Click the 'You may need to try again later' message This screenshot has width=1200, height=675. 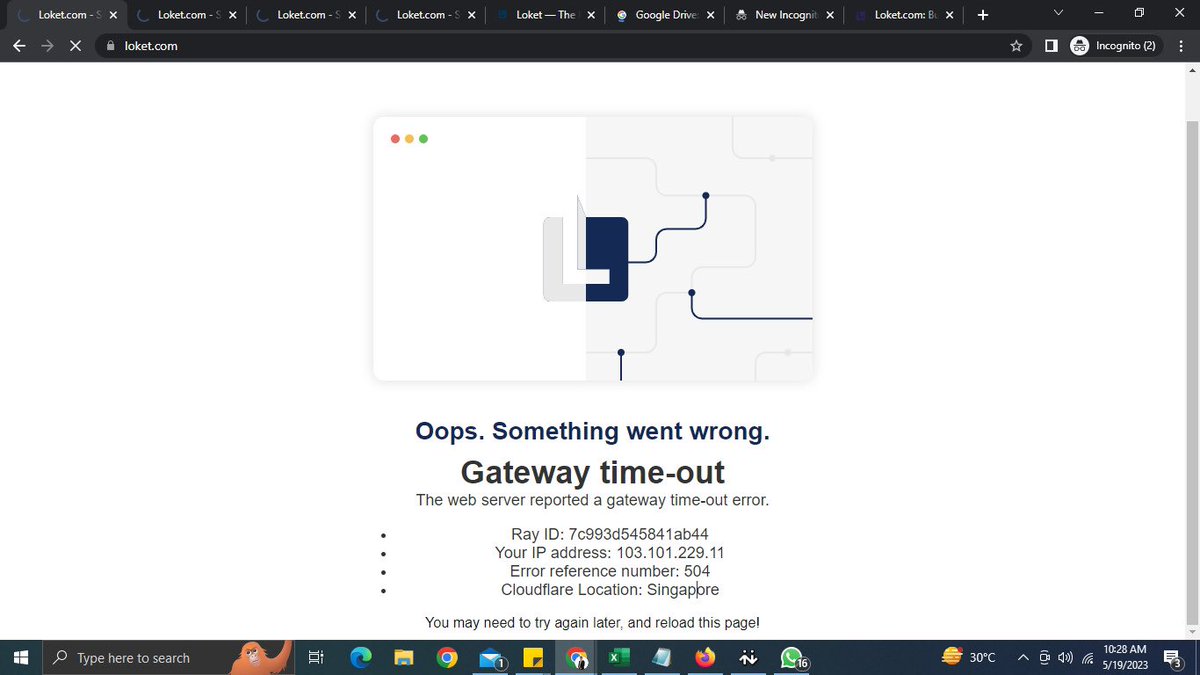pos(592,622)
